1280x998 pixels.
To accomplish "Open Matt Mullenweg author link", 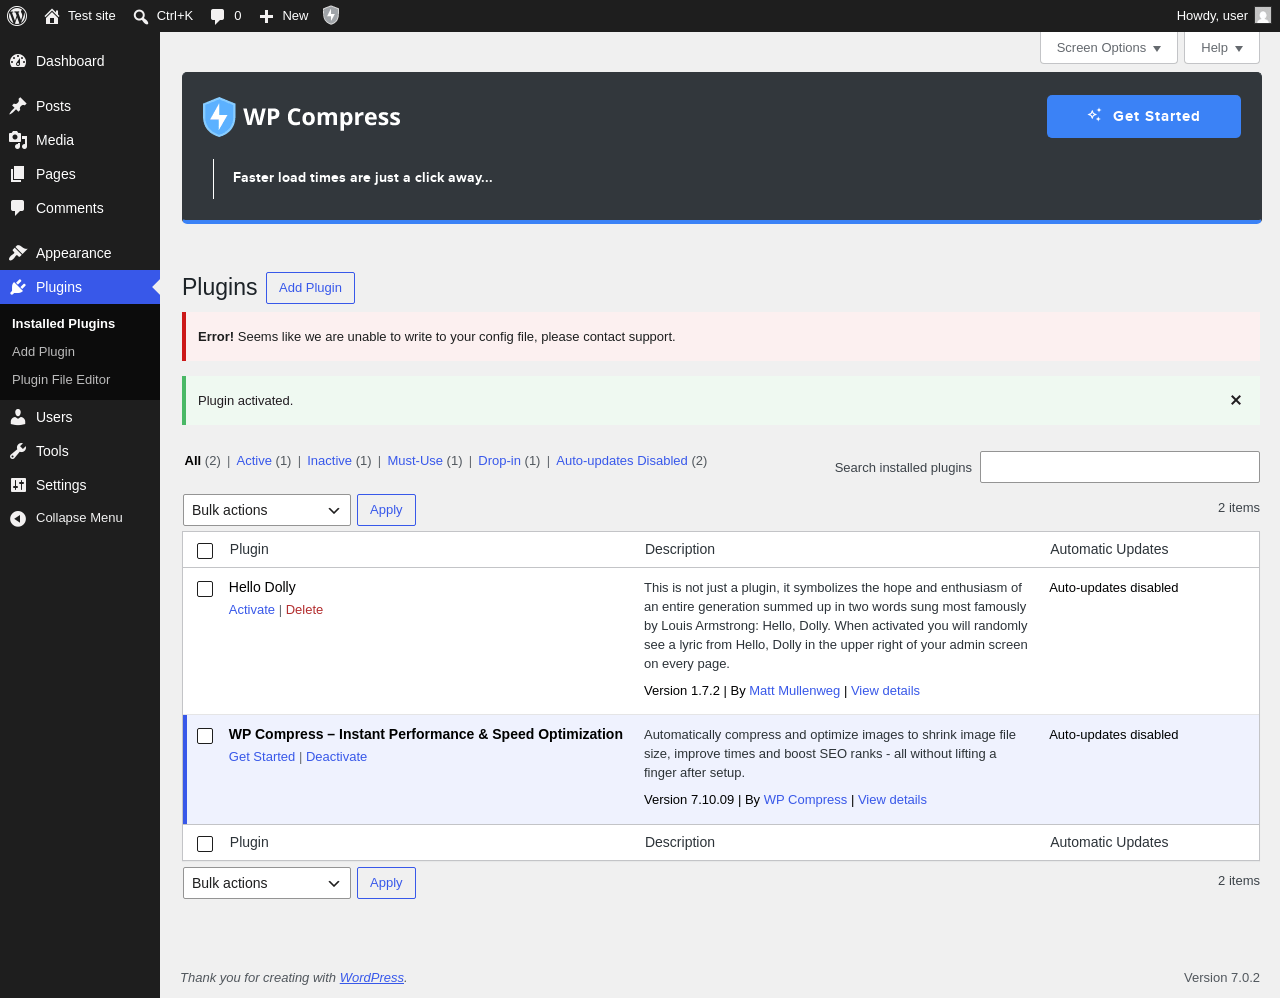I will (794, 691).
